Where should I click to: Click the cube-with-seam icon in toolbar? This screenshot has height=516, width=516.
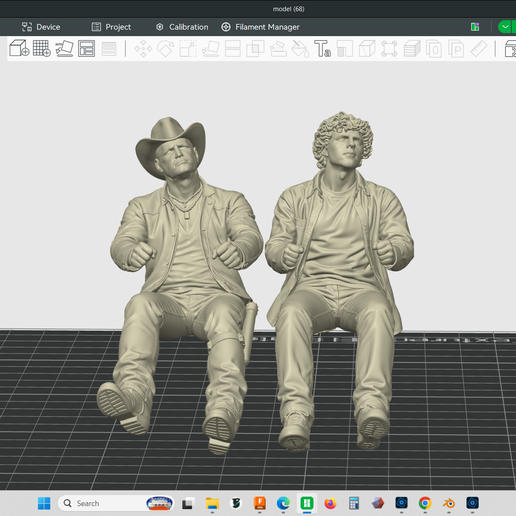pos(367,49)
